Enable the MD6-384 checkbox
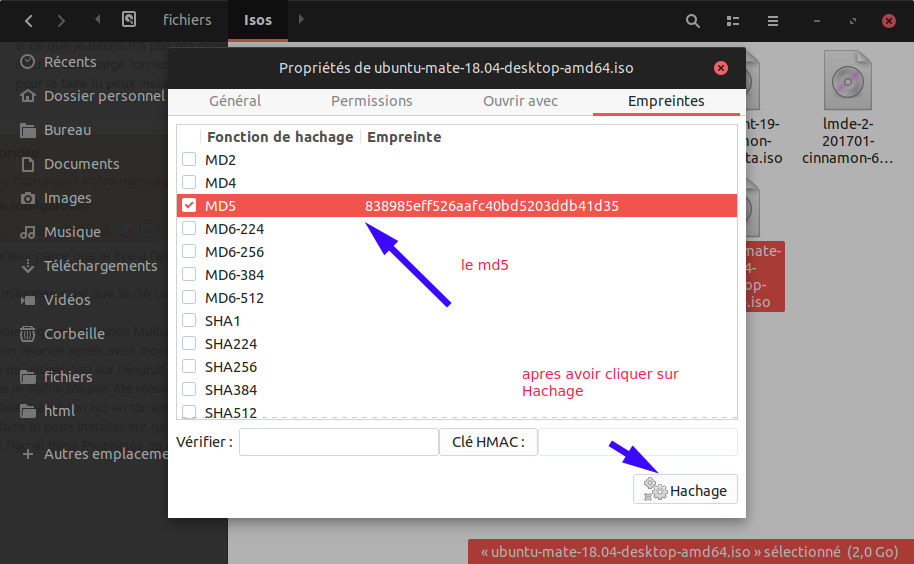914x564 pixels. [189, 274]
